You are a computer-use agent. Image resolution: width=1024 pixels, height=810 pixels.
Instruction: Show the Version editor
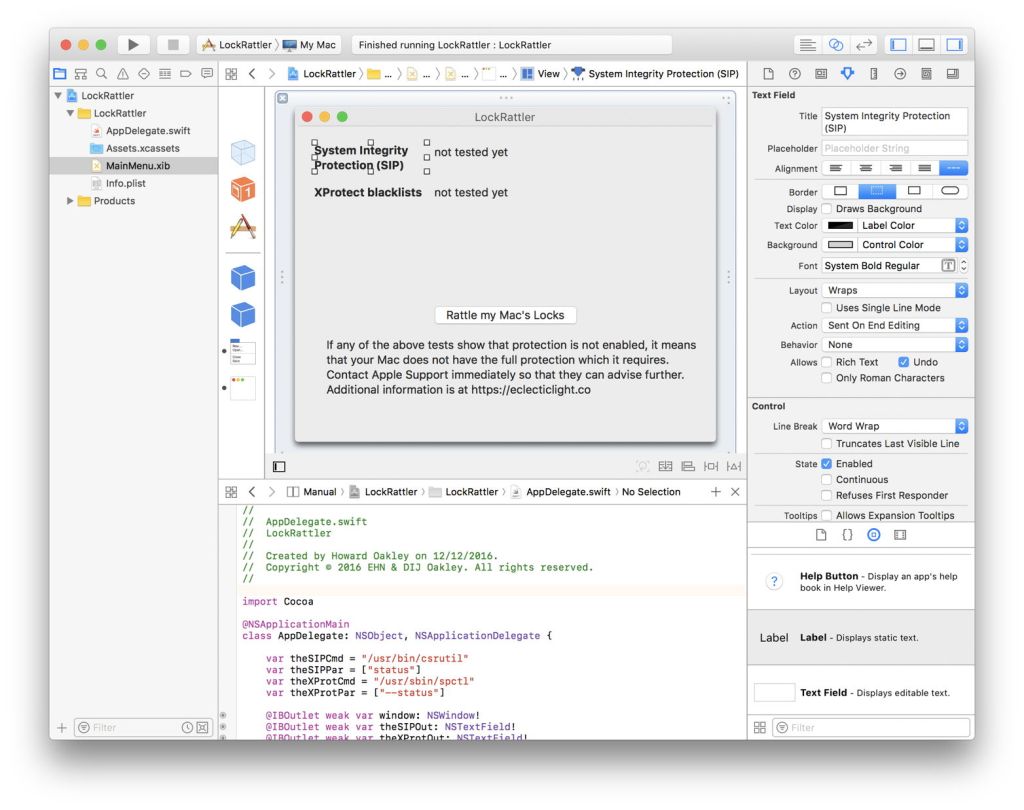point(864,45)
